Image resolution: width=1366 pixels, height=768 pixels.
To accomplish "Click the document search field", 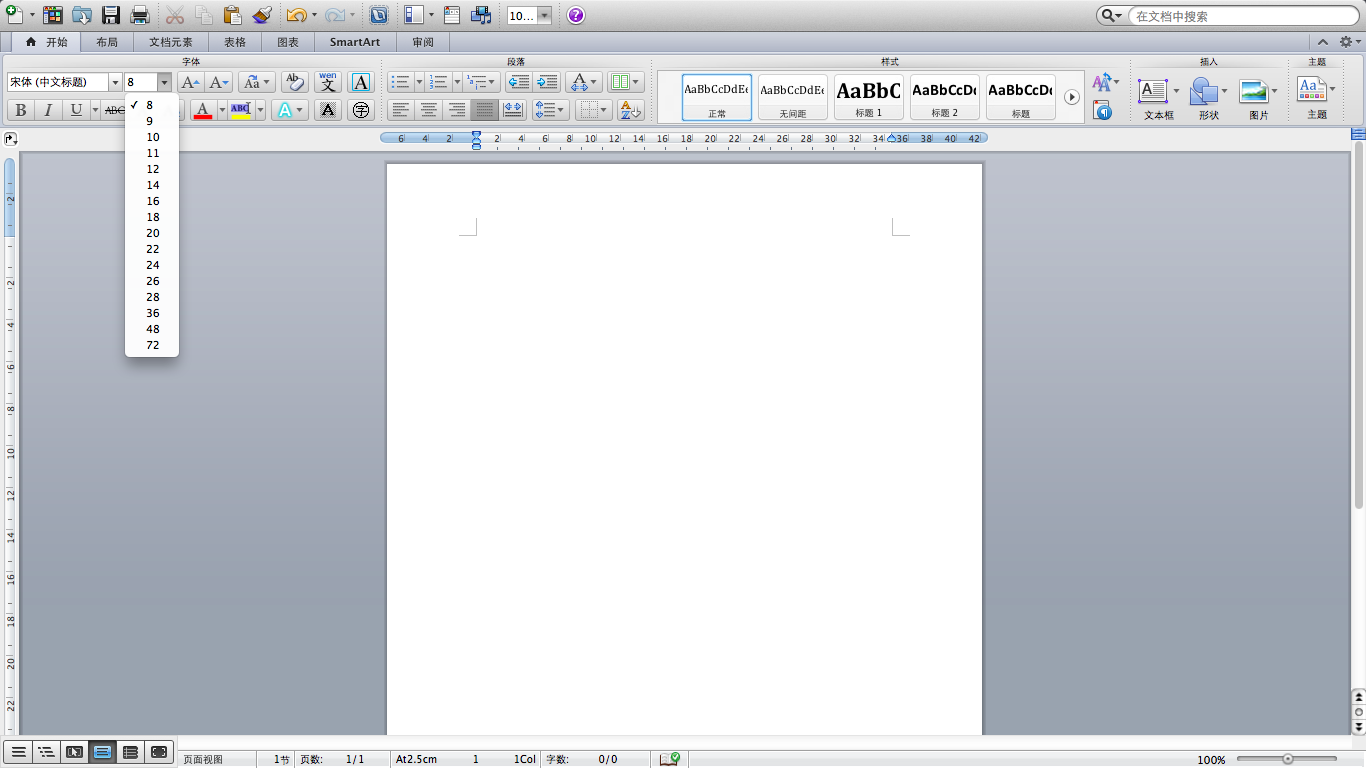I will click(1240, 16).
